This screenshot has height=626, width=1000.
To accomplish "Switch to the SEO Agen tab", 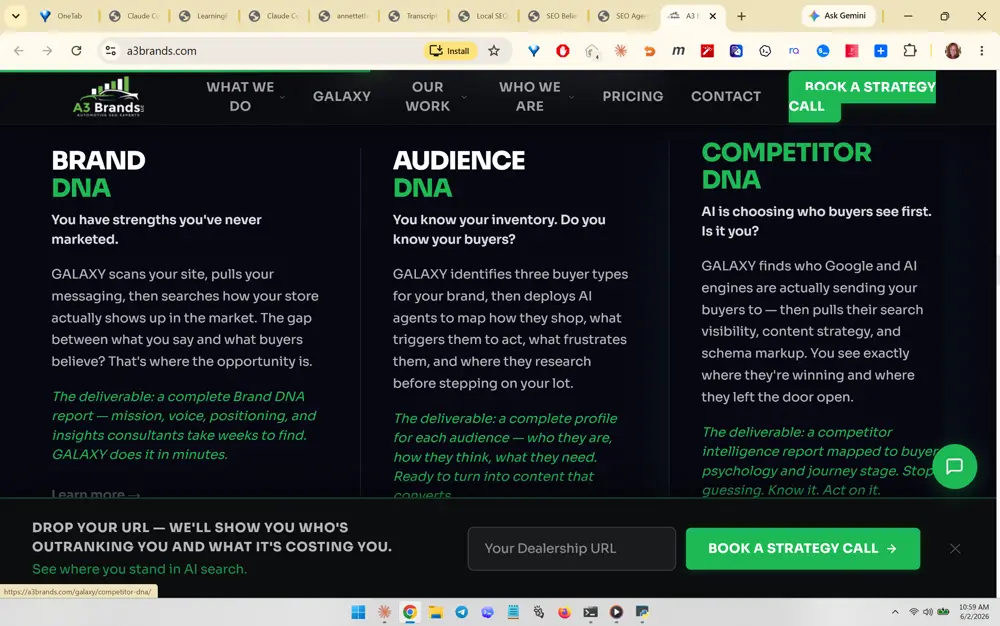I will tap(624, 16).
